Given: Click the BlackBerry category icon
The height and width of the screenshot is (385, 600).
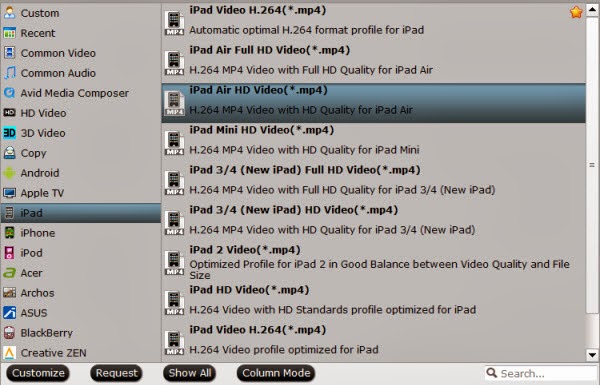Looking at the screenshot, I should (9, 333).
